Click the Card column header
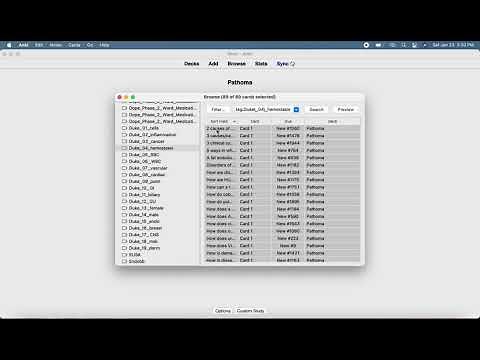The height and width of the screenshot is (360, 480). tap(255, 121)
